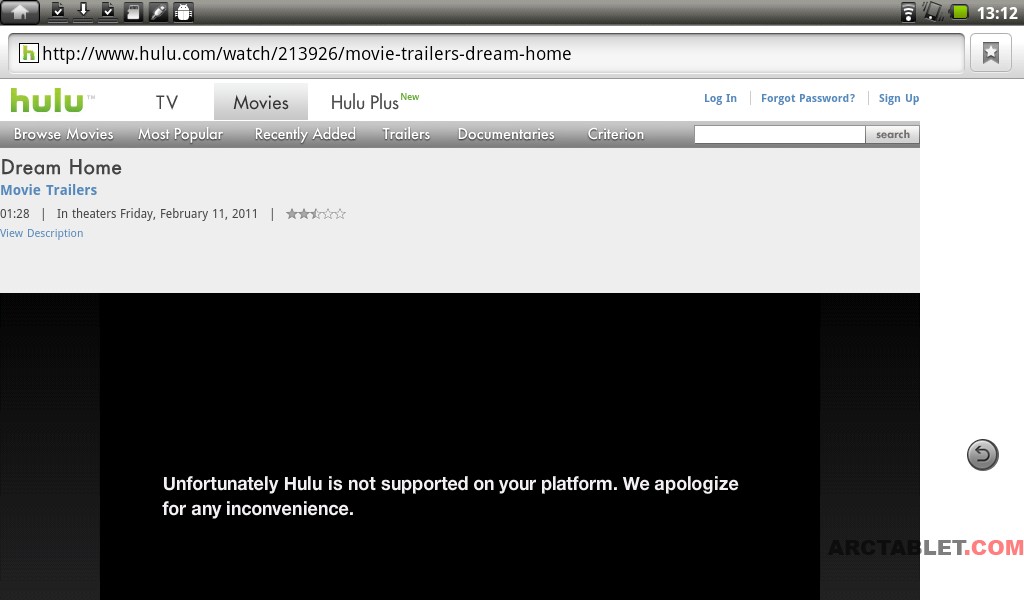Expand the View Description link

pyautogui.click(x=42, y=233)
